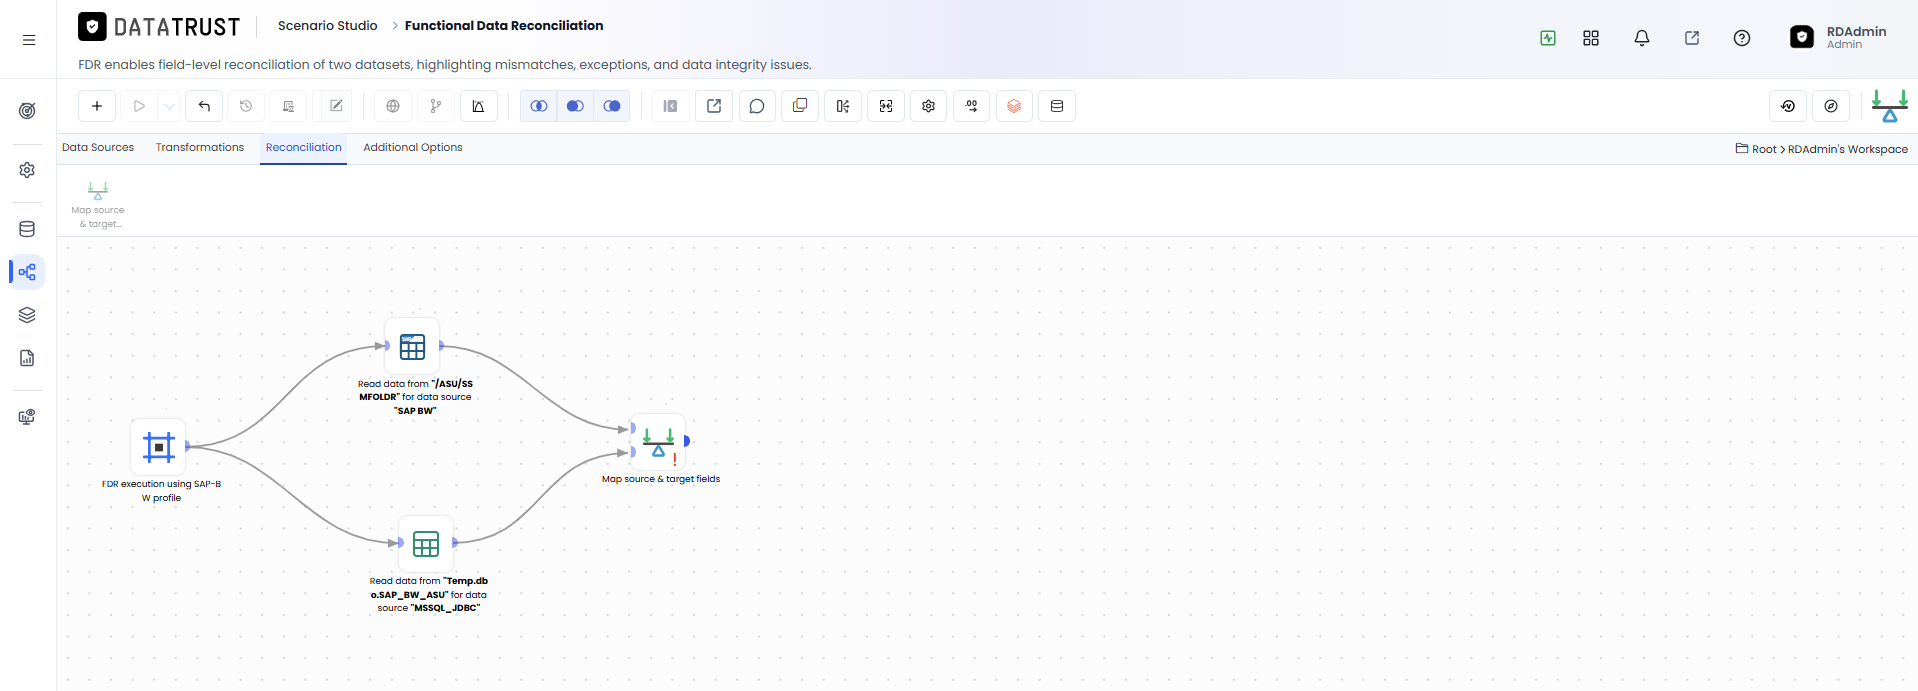Click the version restore icon button
1918x691 pixels.
point(1788,106)
